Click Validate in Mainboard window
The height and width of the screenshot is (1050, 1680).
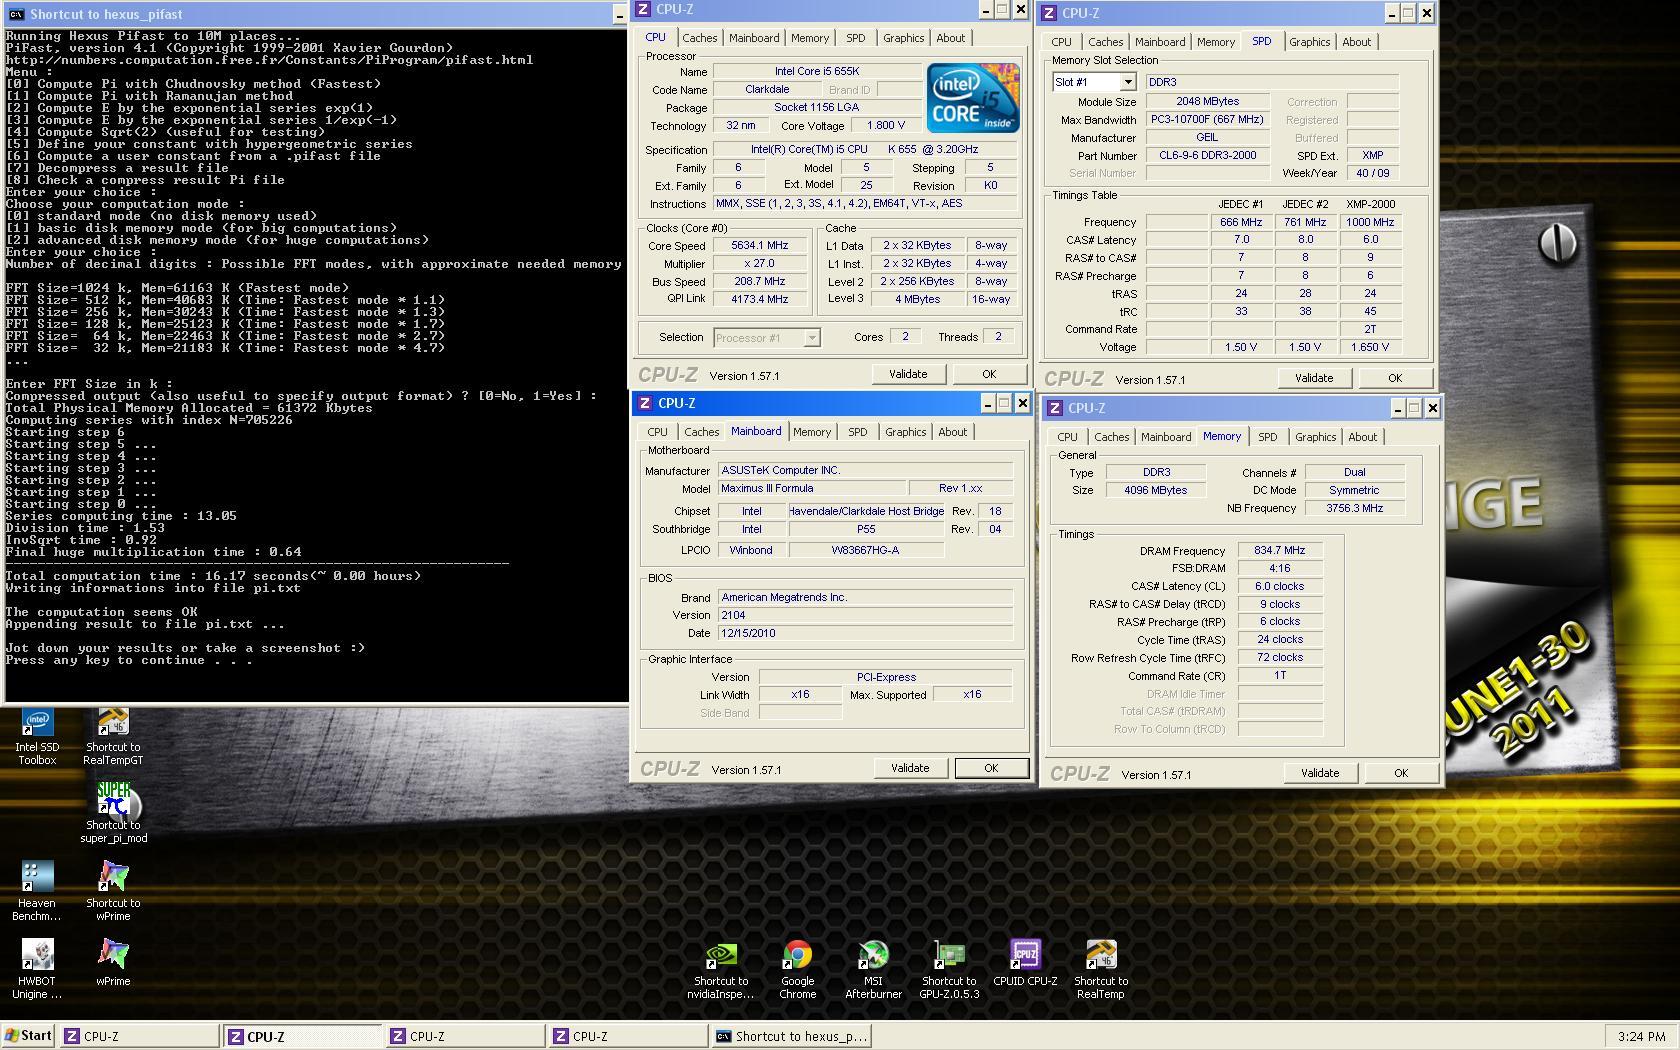coord(910,768)
